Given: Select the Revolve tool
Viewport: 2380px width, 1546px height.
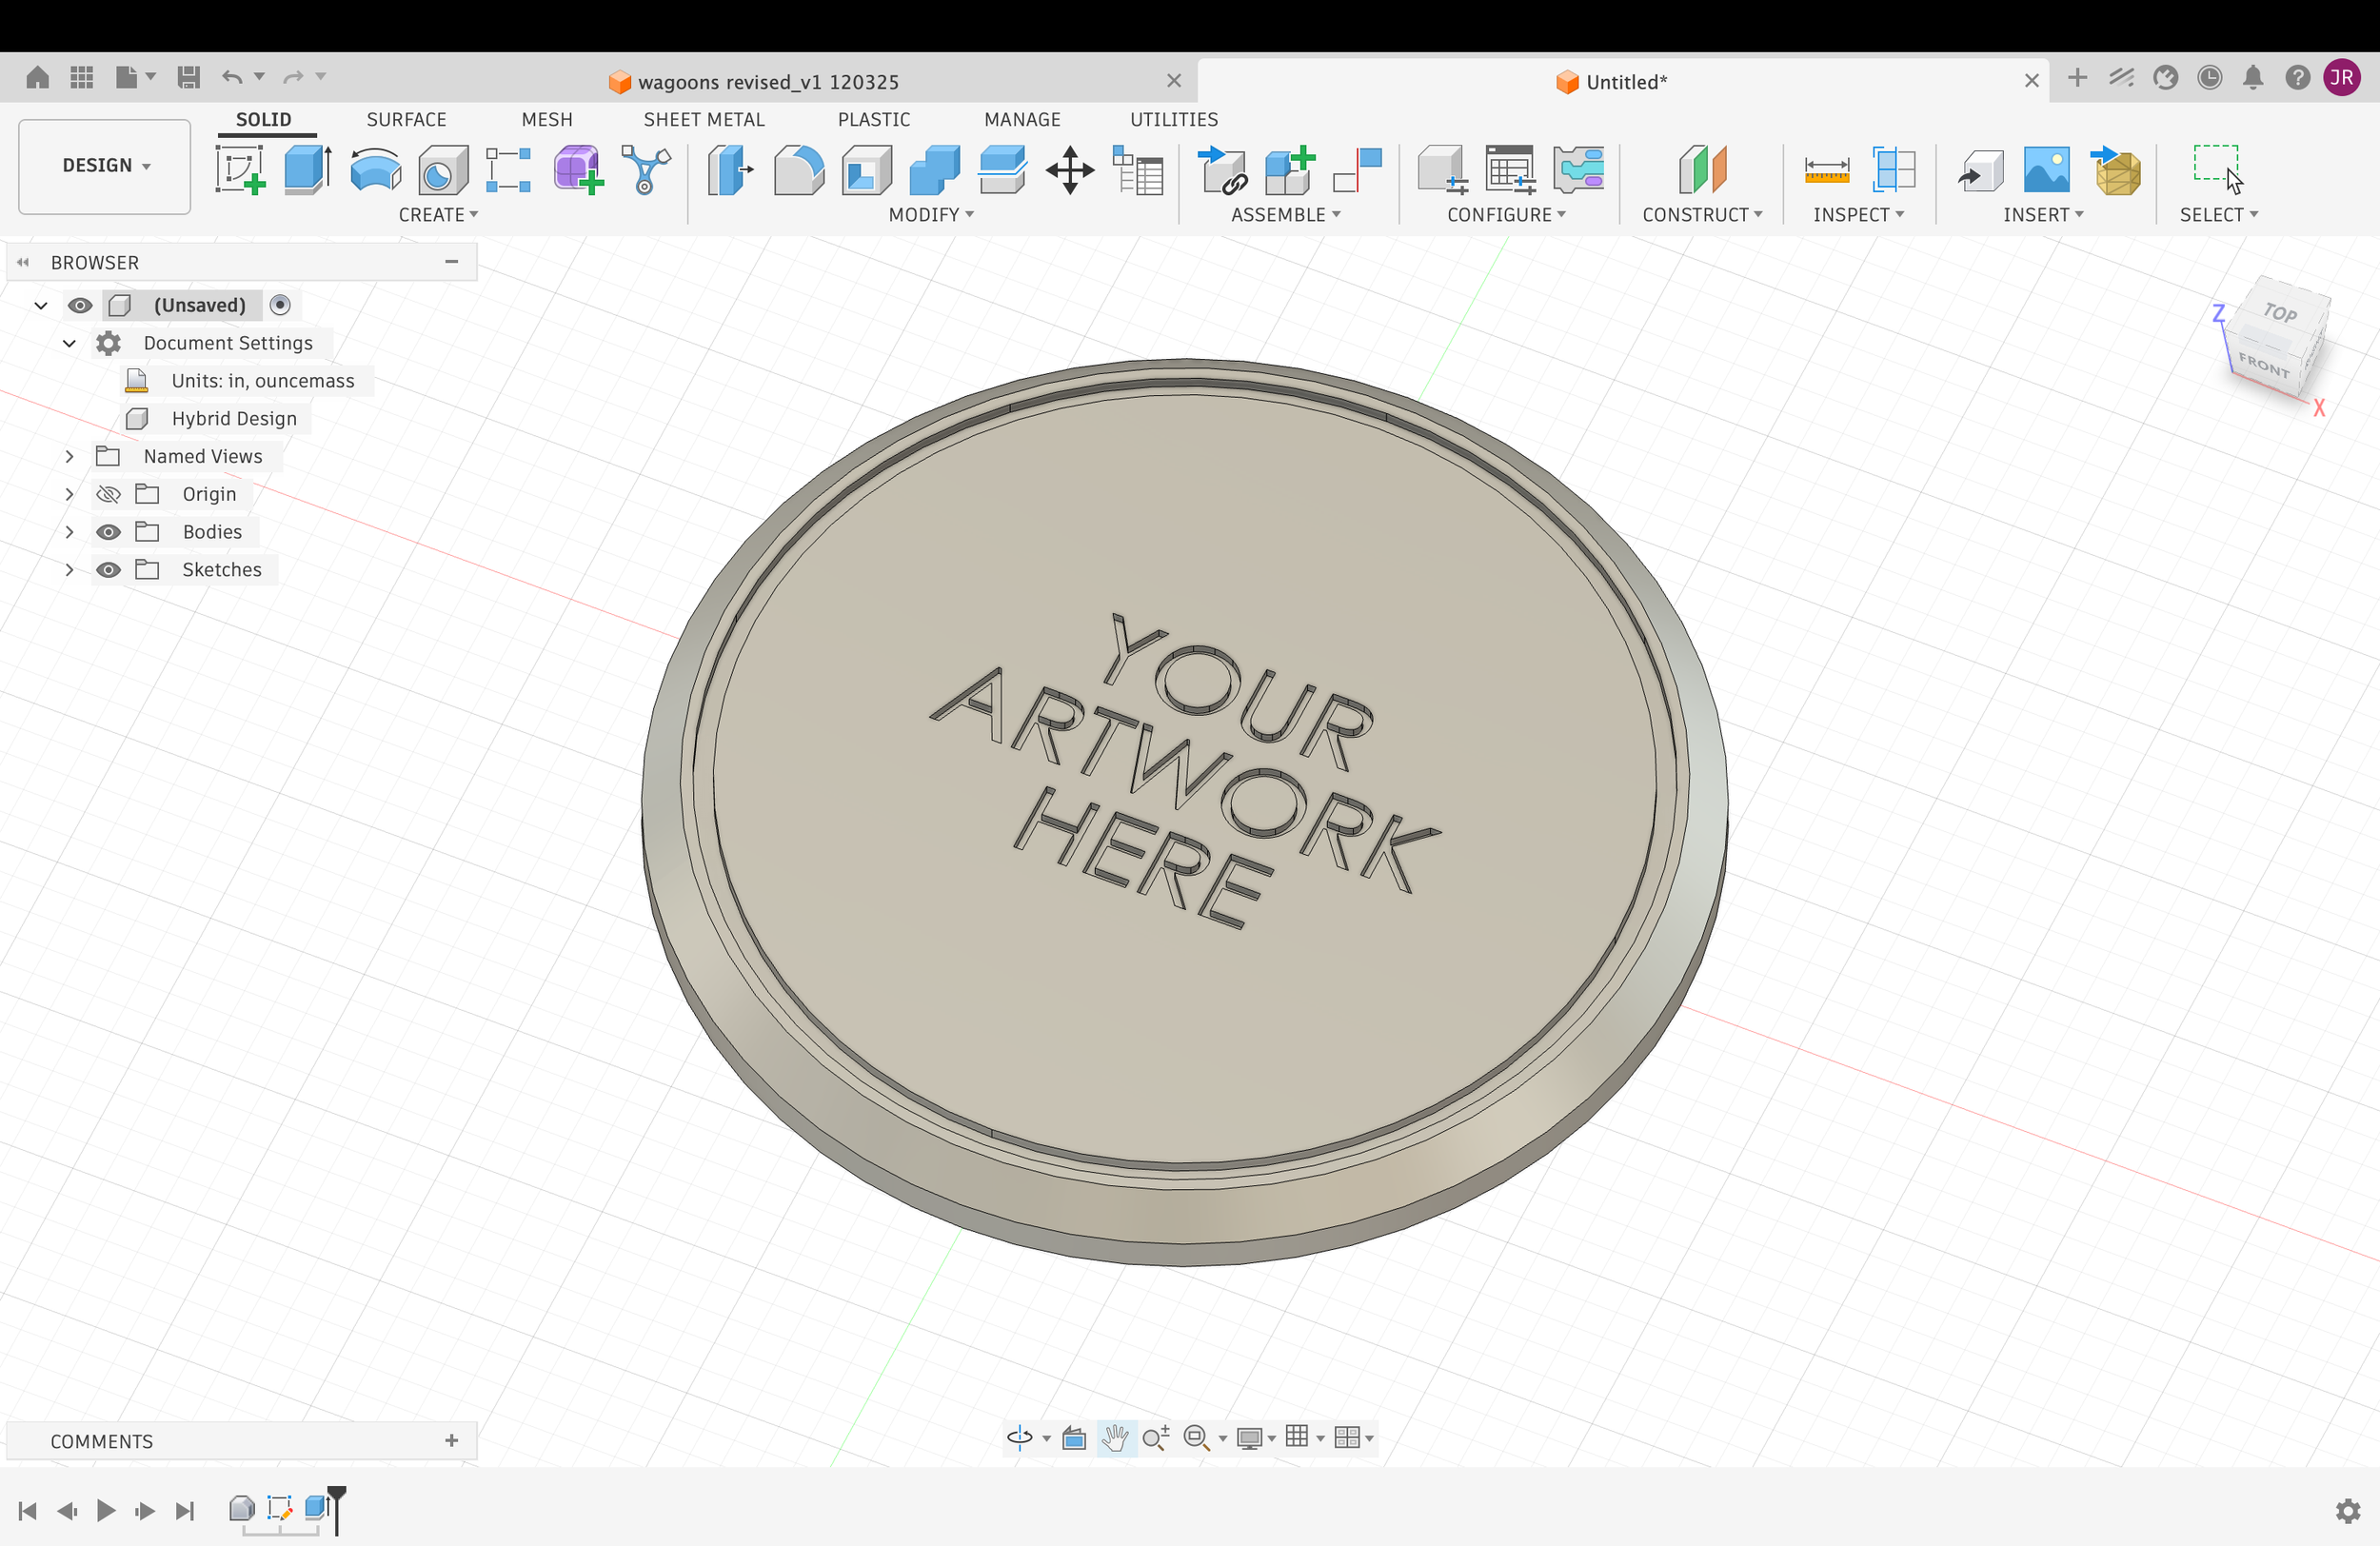Looking at the screenshot, I should [x=376, y=169].
